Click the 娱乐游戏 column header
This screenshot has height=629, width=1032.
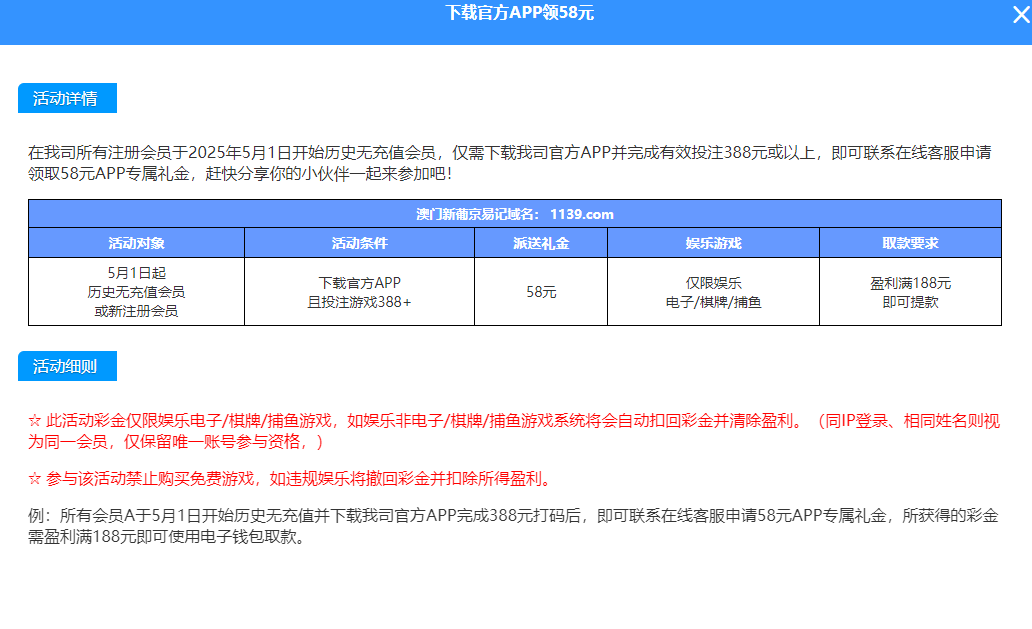pos(713,243)
